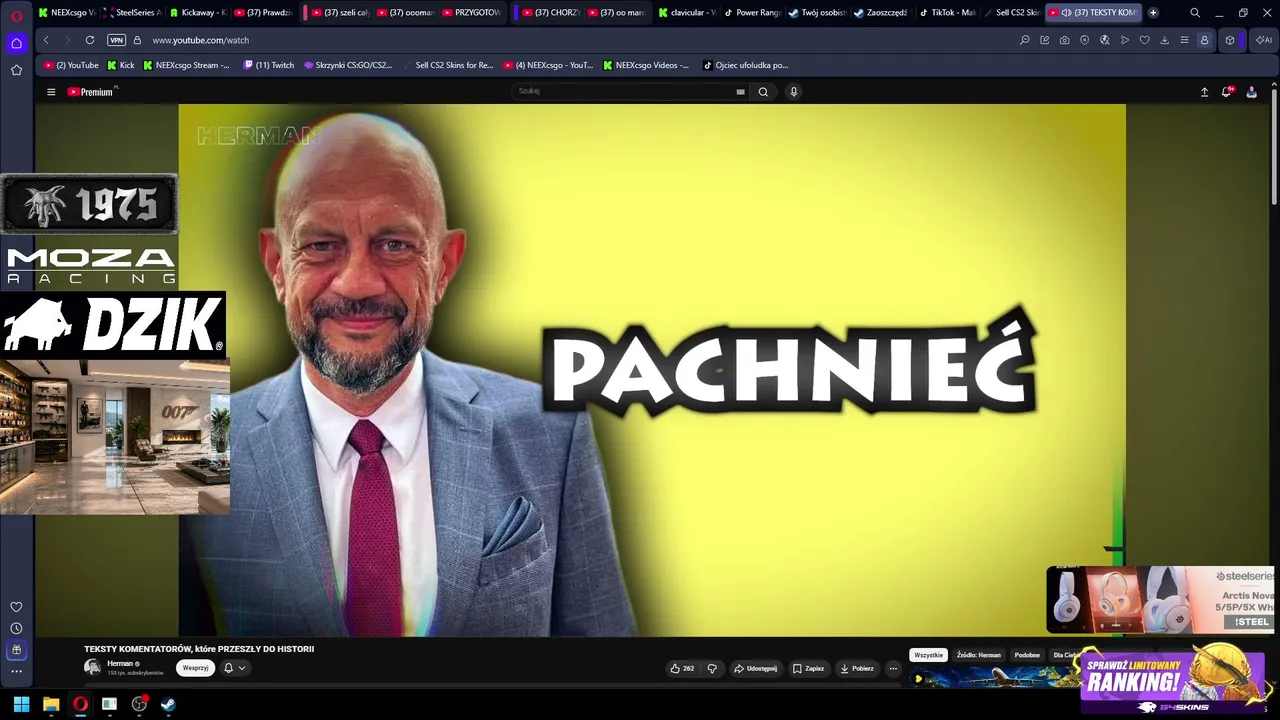Switch to the Power Rangers tab

click(752, 13)
